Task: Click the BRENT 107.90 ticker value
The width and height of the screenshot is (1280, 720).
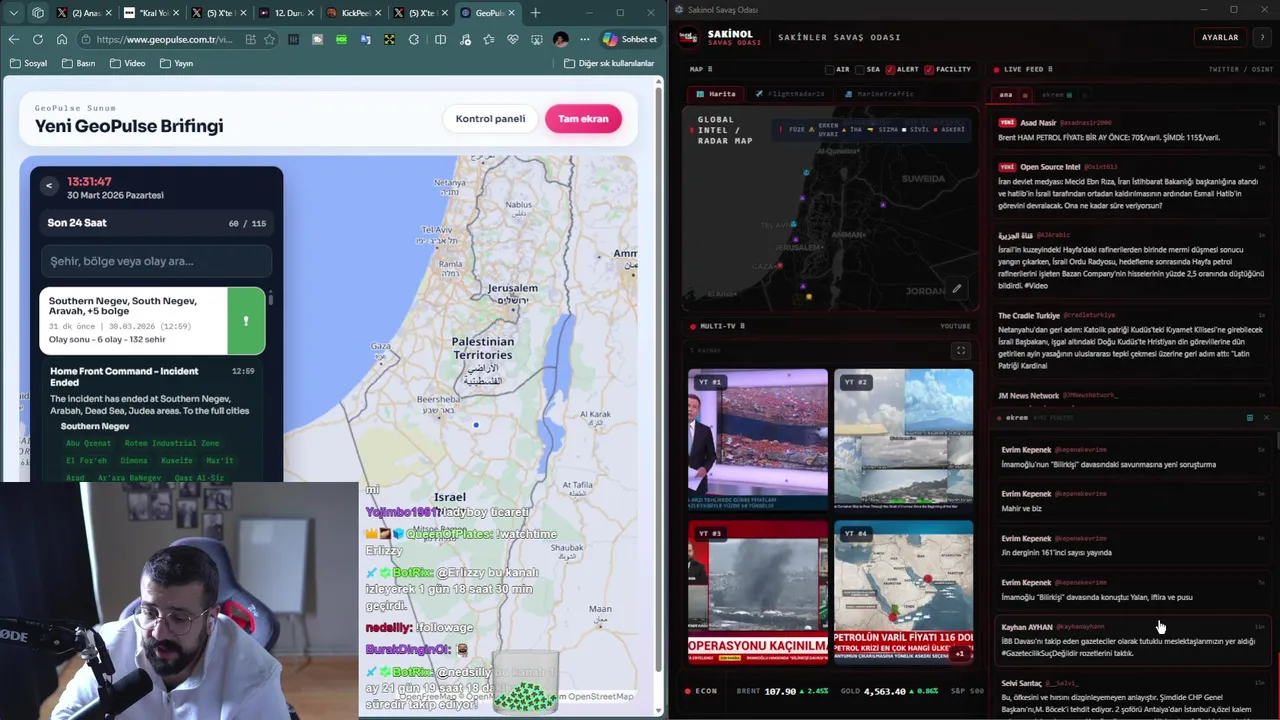Action: point(780,691)
